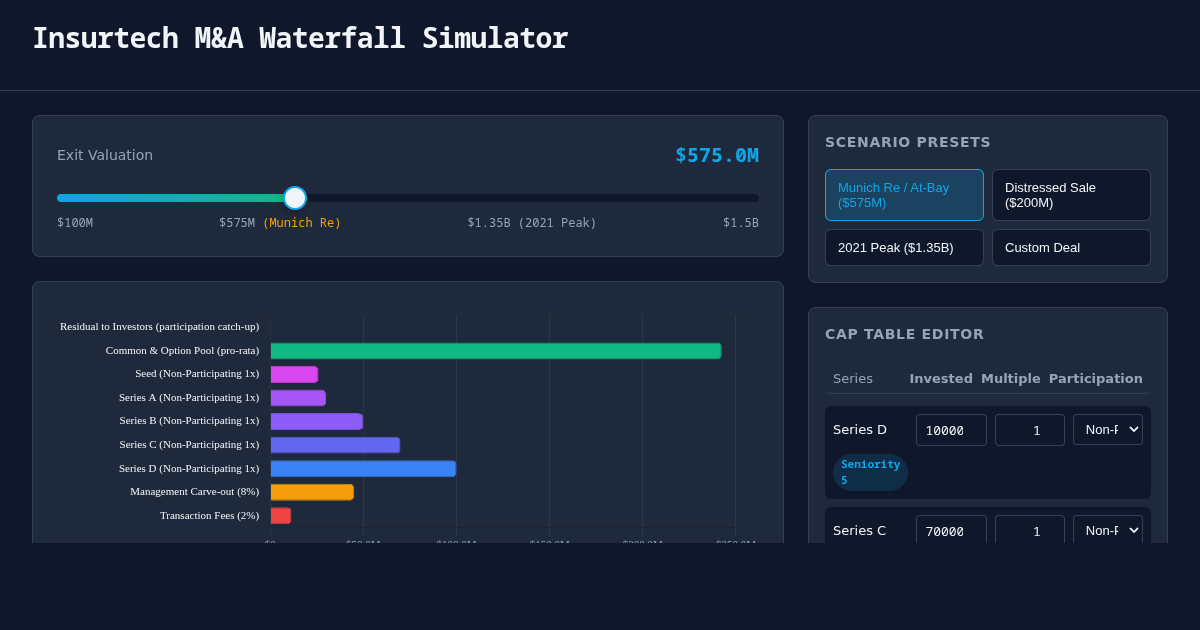
Task: Click the 'Participation' column header
Action: click(1096, 378)
